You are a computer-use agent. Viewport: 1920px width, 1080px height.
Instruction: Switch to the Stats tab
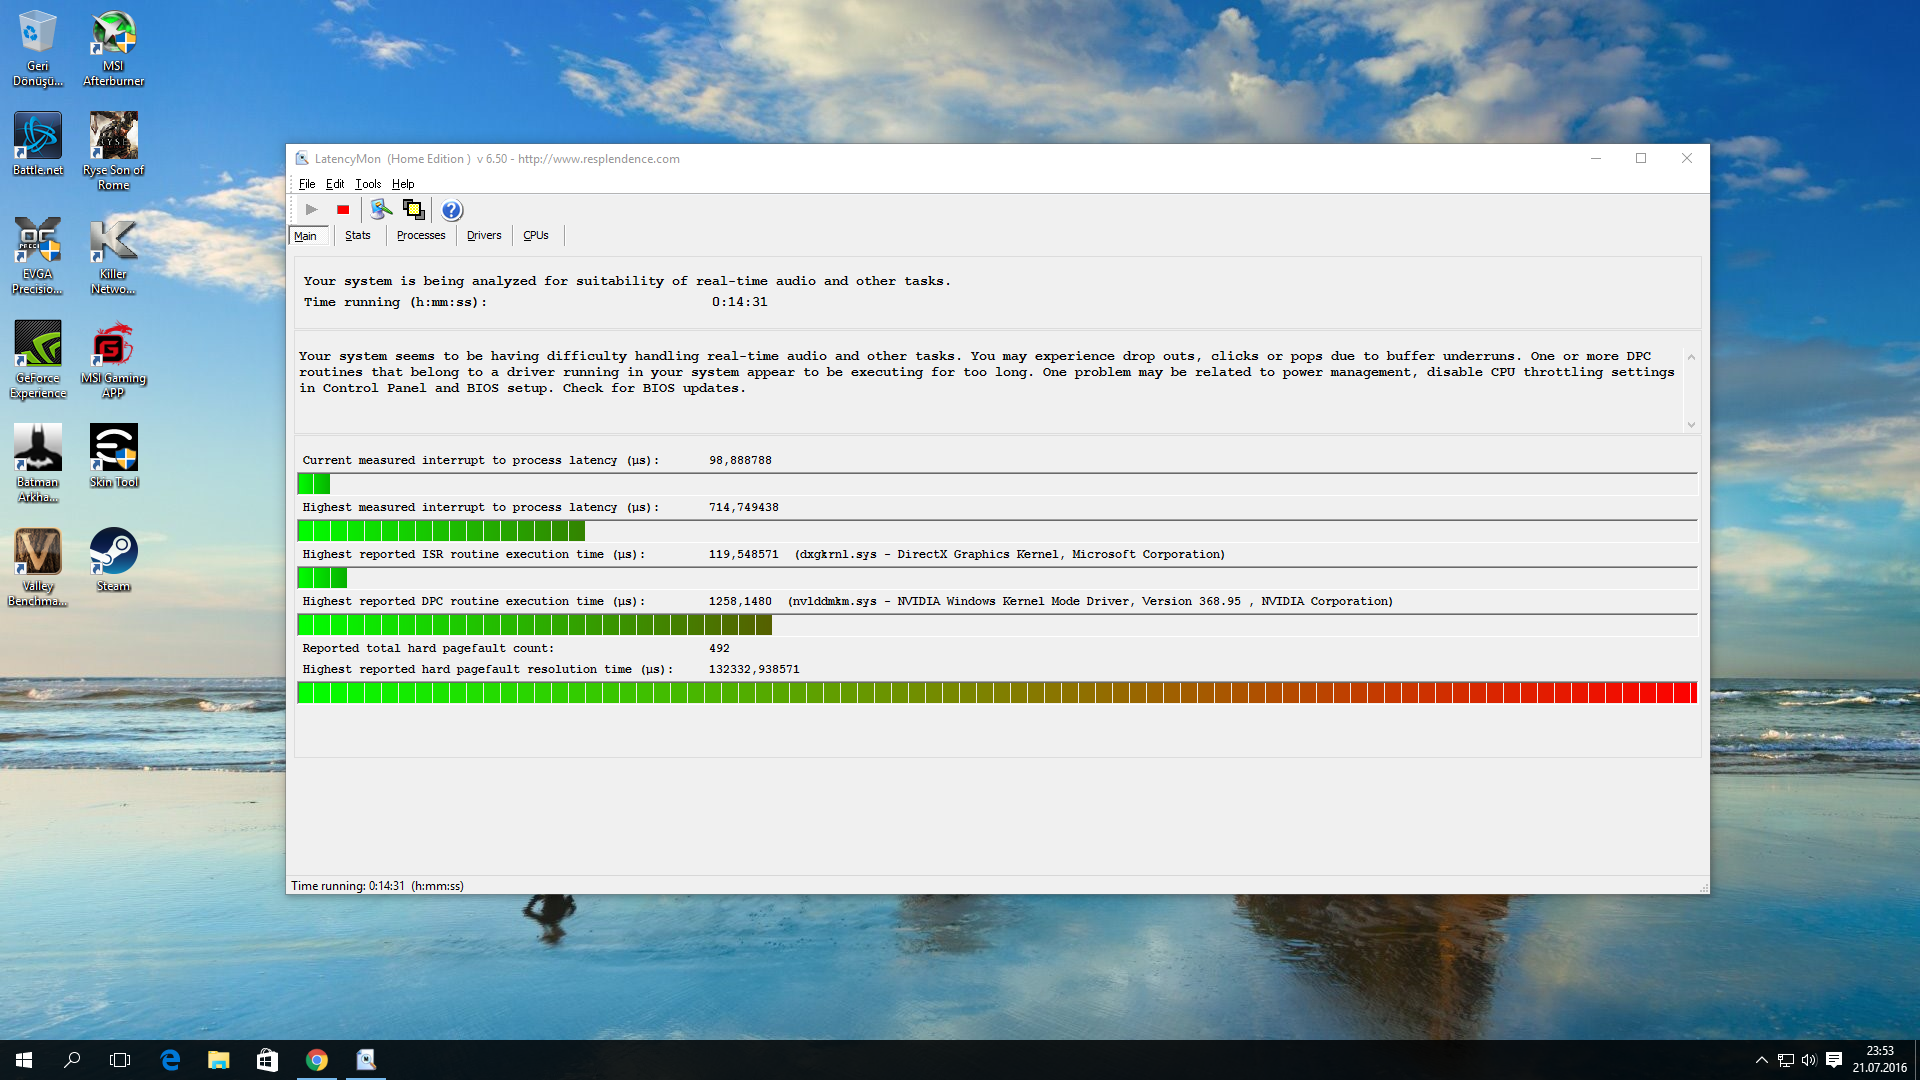(x=358, y=236)
